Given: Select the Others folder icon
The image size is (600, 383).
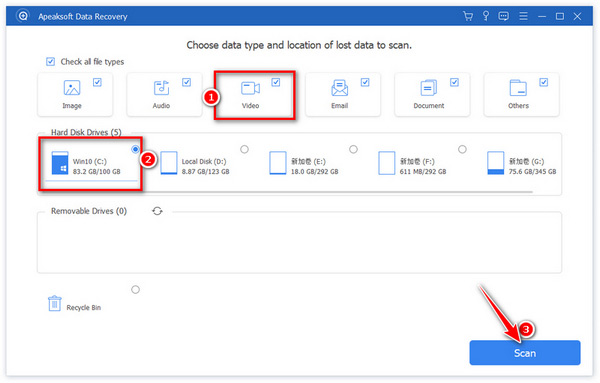Looking at the screenshot, I should (518, 88).
